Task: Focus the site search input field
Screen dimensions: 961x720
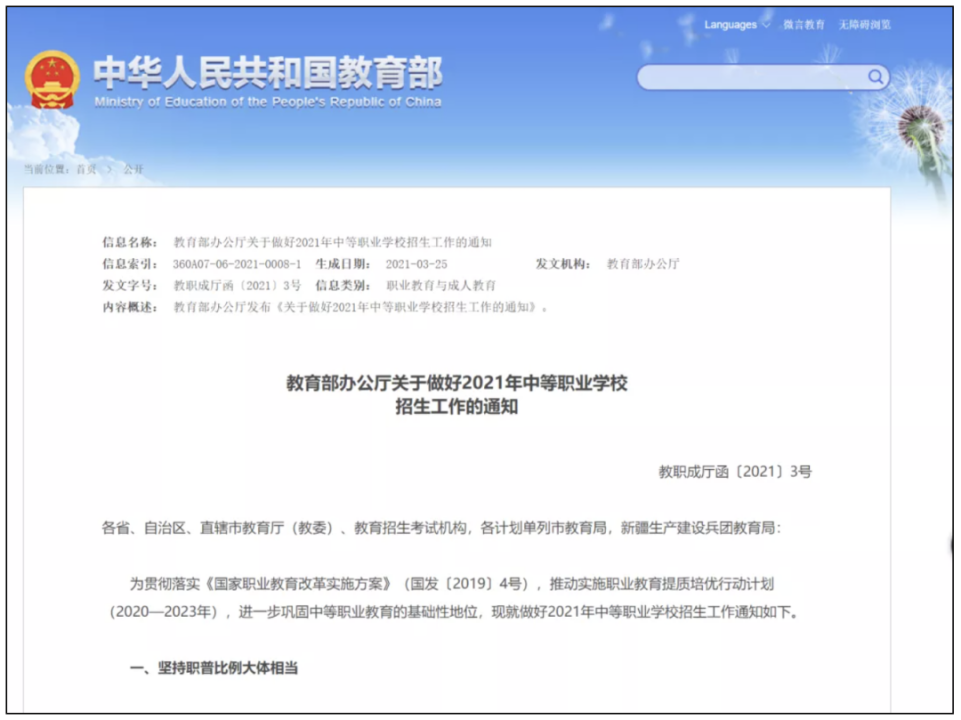Action: coord(763,77)
